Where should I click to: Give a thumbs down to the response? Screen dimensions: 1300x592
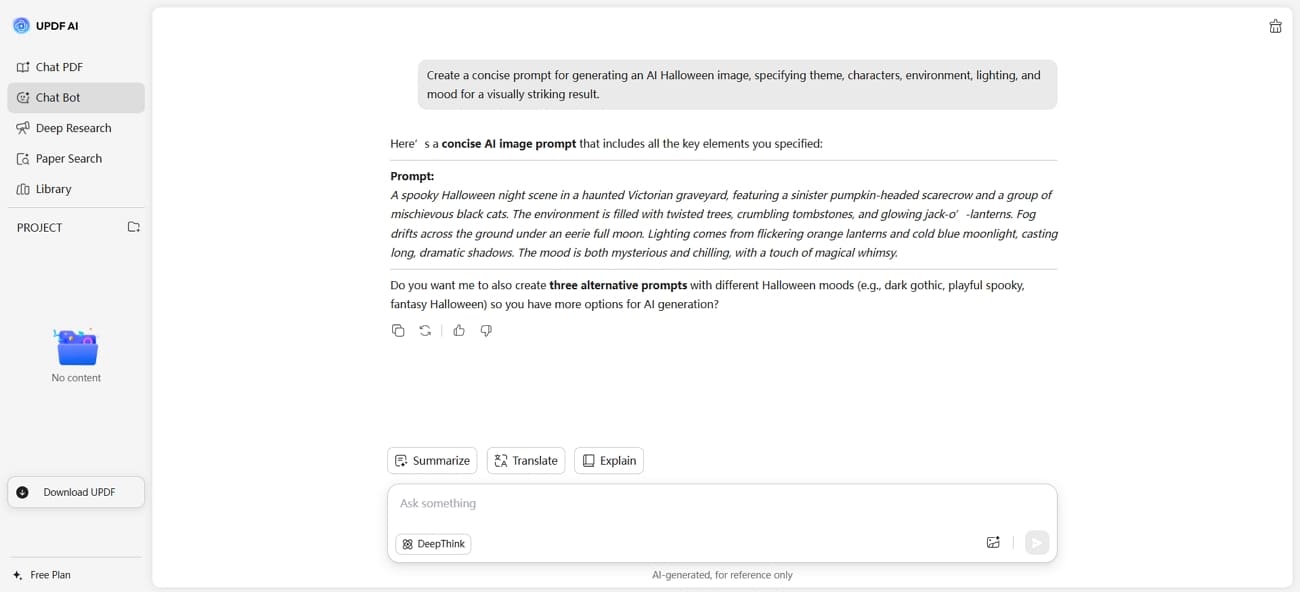click(486, 330)
